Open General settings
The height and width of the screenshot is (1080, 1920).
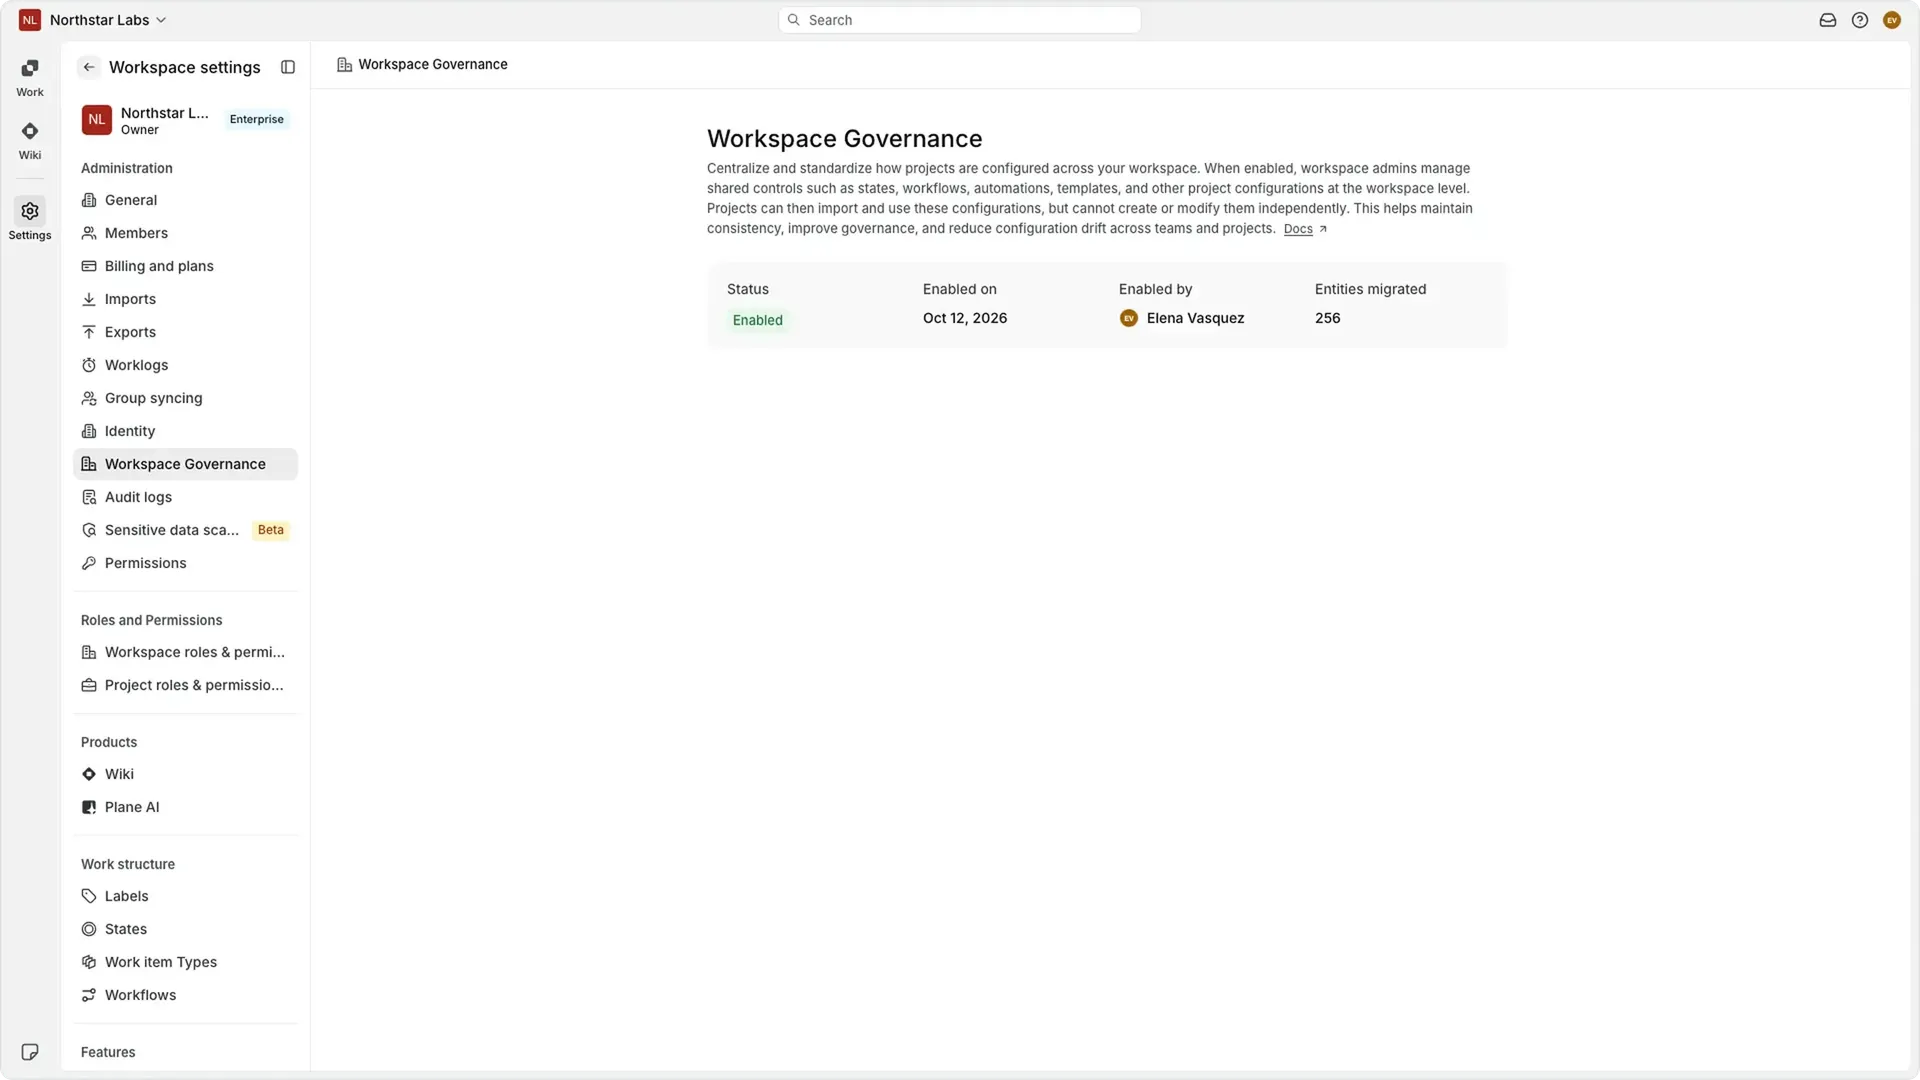point(185,200)
